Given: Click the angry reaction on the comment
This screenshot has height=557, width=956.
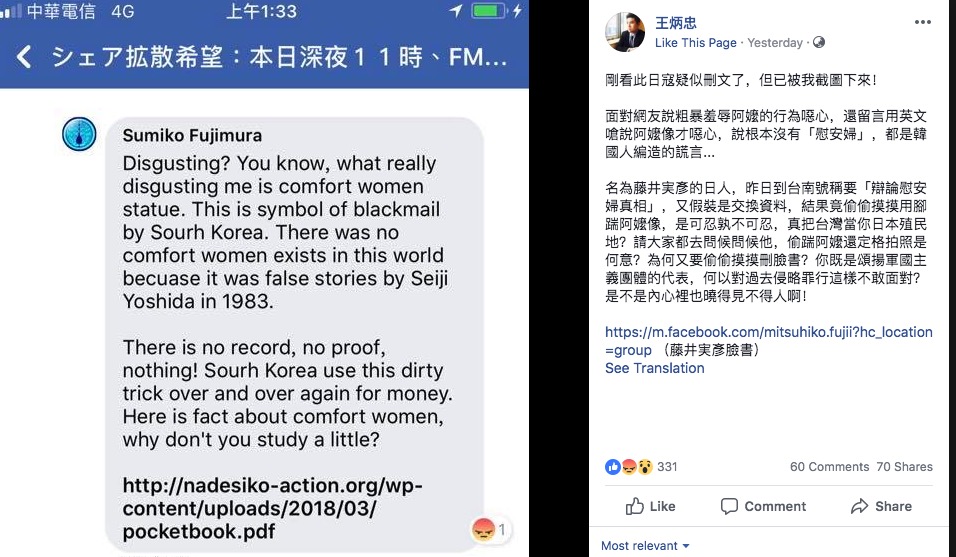Looking at the screenshot, I should click(483, 529).
